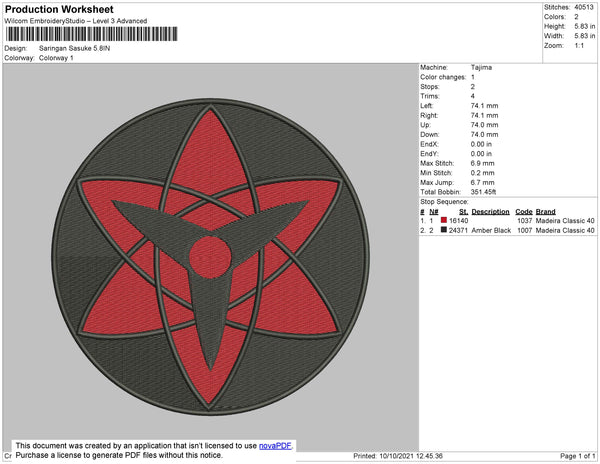Click the 'Code' column header
The height and width of the screenshot is (464, 600).
tap(524, 212)
